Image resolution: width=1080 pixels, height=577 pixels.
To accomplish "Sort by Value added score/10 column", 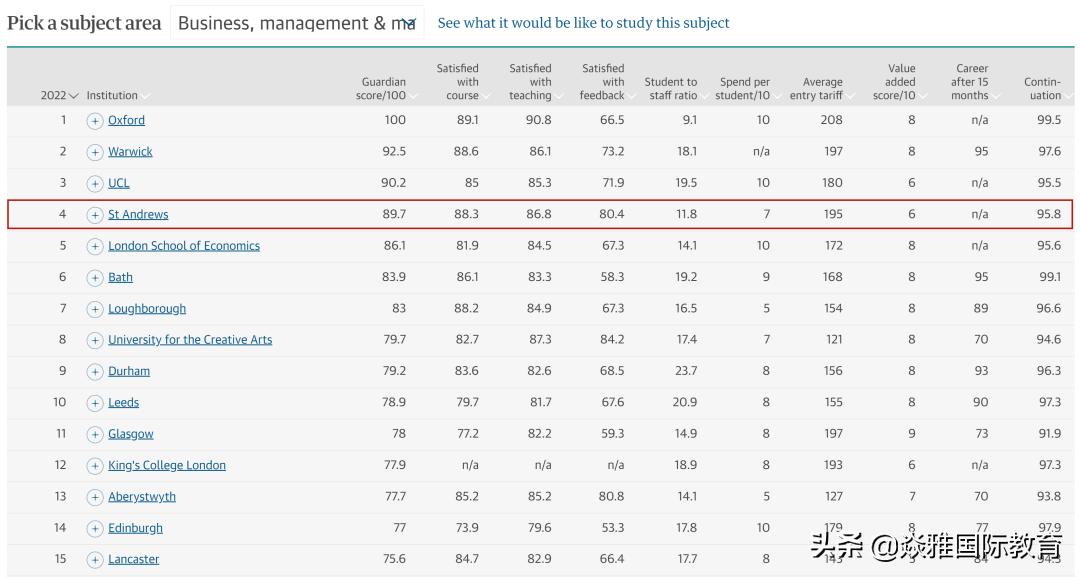I will tap(900, 82).
